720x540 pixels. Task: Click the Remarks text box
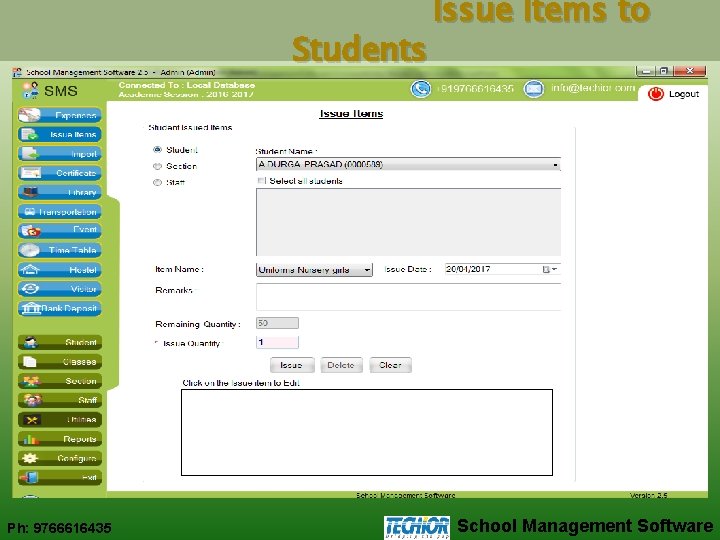[x=408, y=297]
